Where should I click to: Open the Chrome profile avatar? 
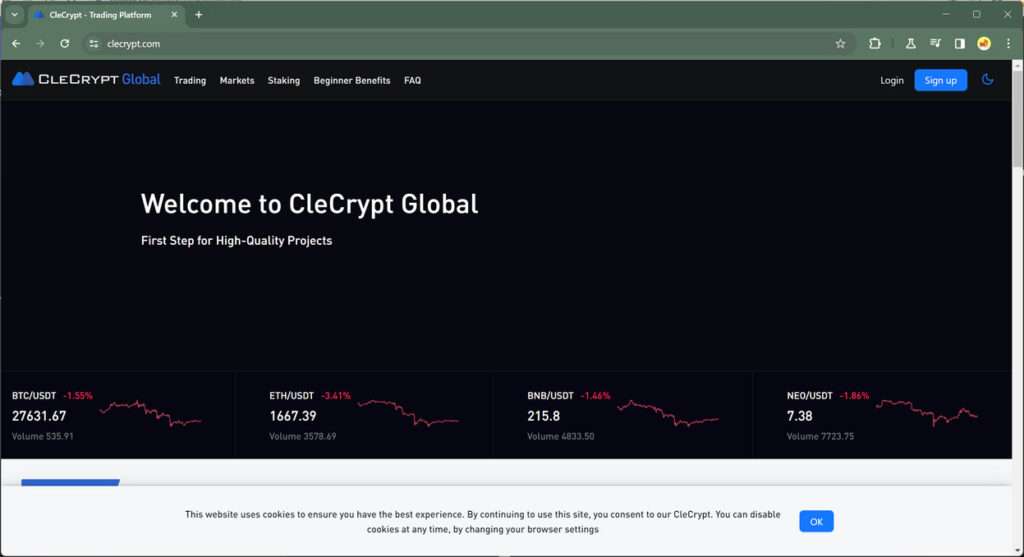[984, 44]
